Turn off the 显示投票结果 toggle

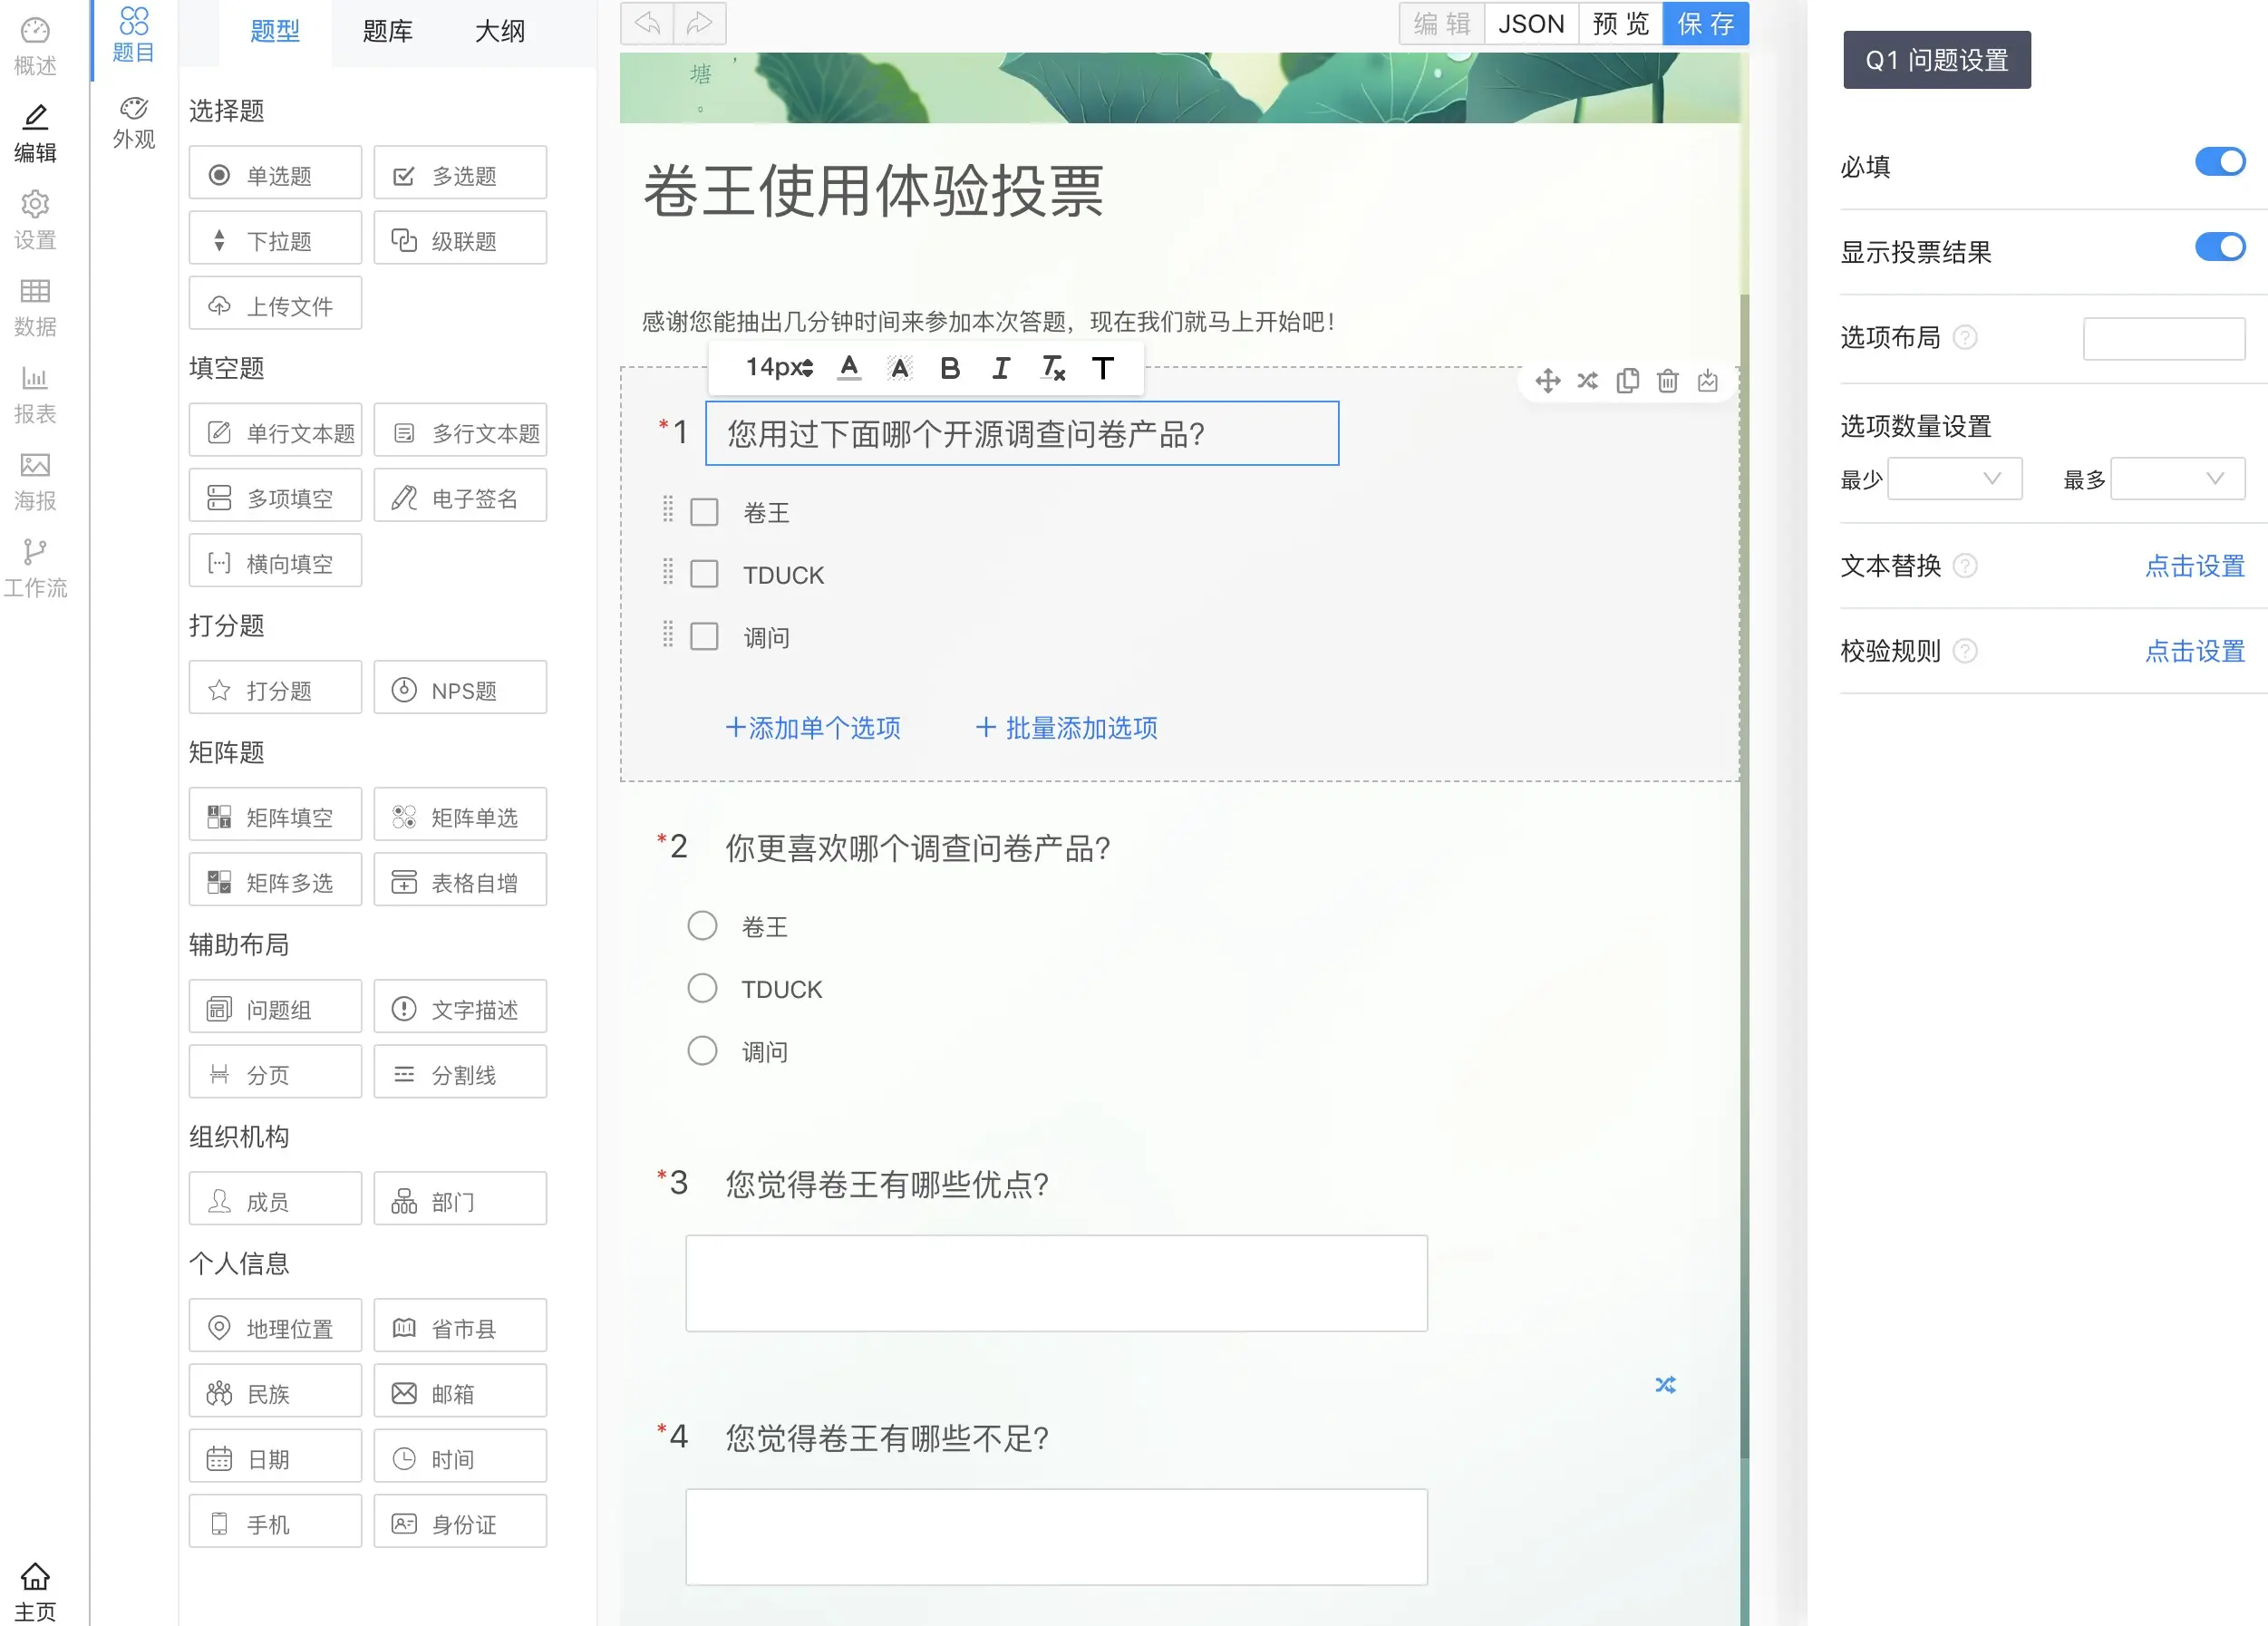click(2220, 247)
